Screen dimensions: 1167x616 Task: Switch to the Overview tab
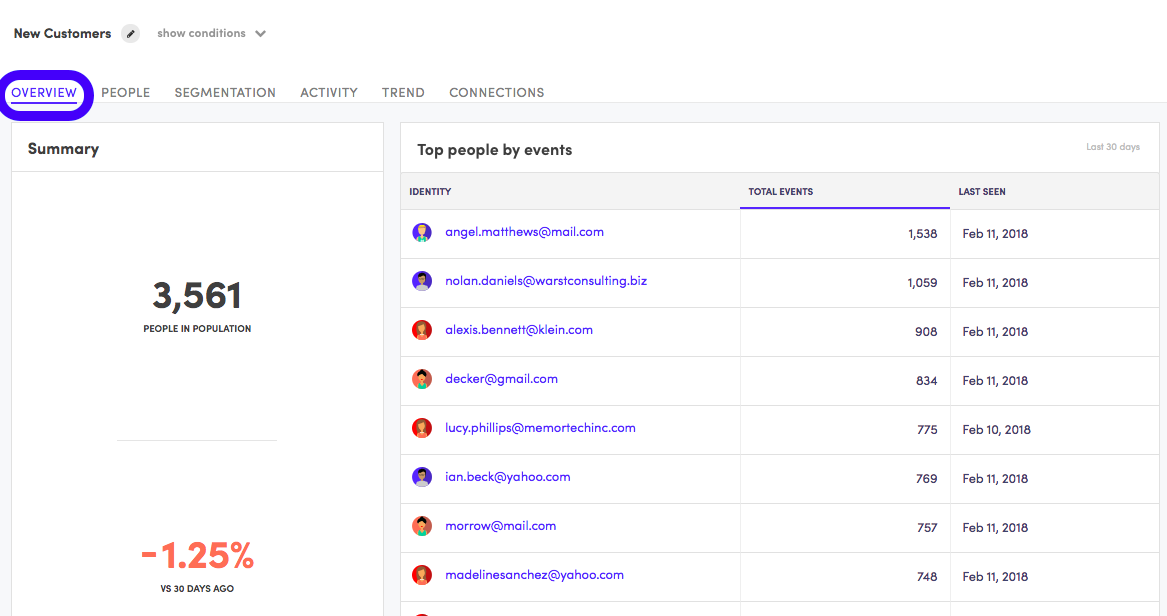click(44, 93)
